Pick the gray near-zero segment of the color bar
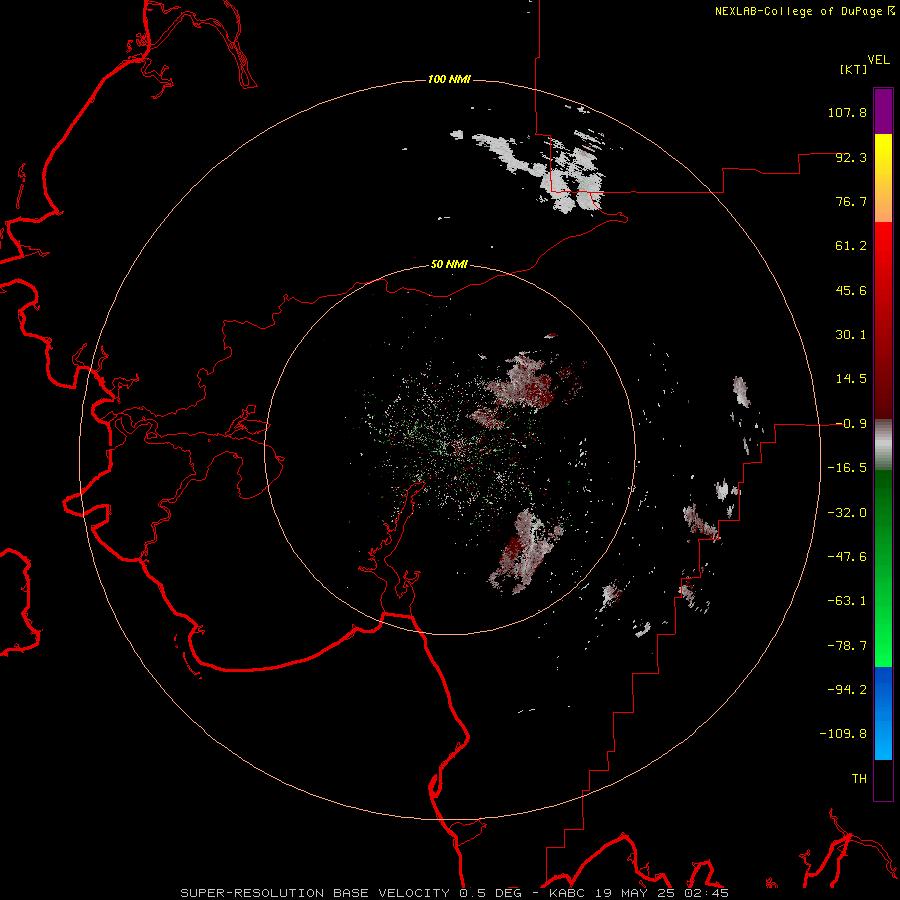 (x=883, y=445)
